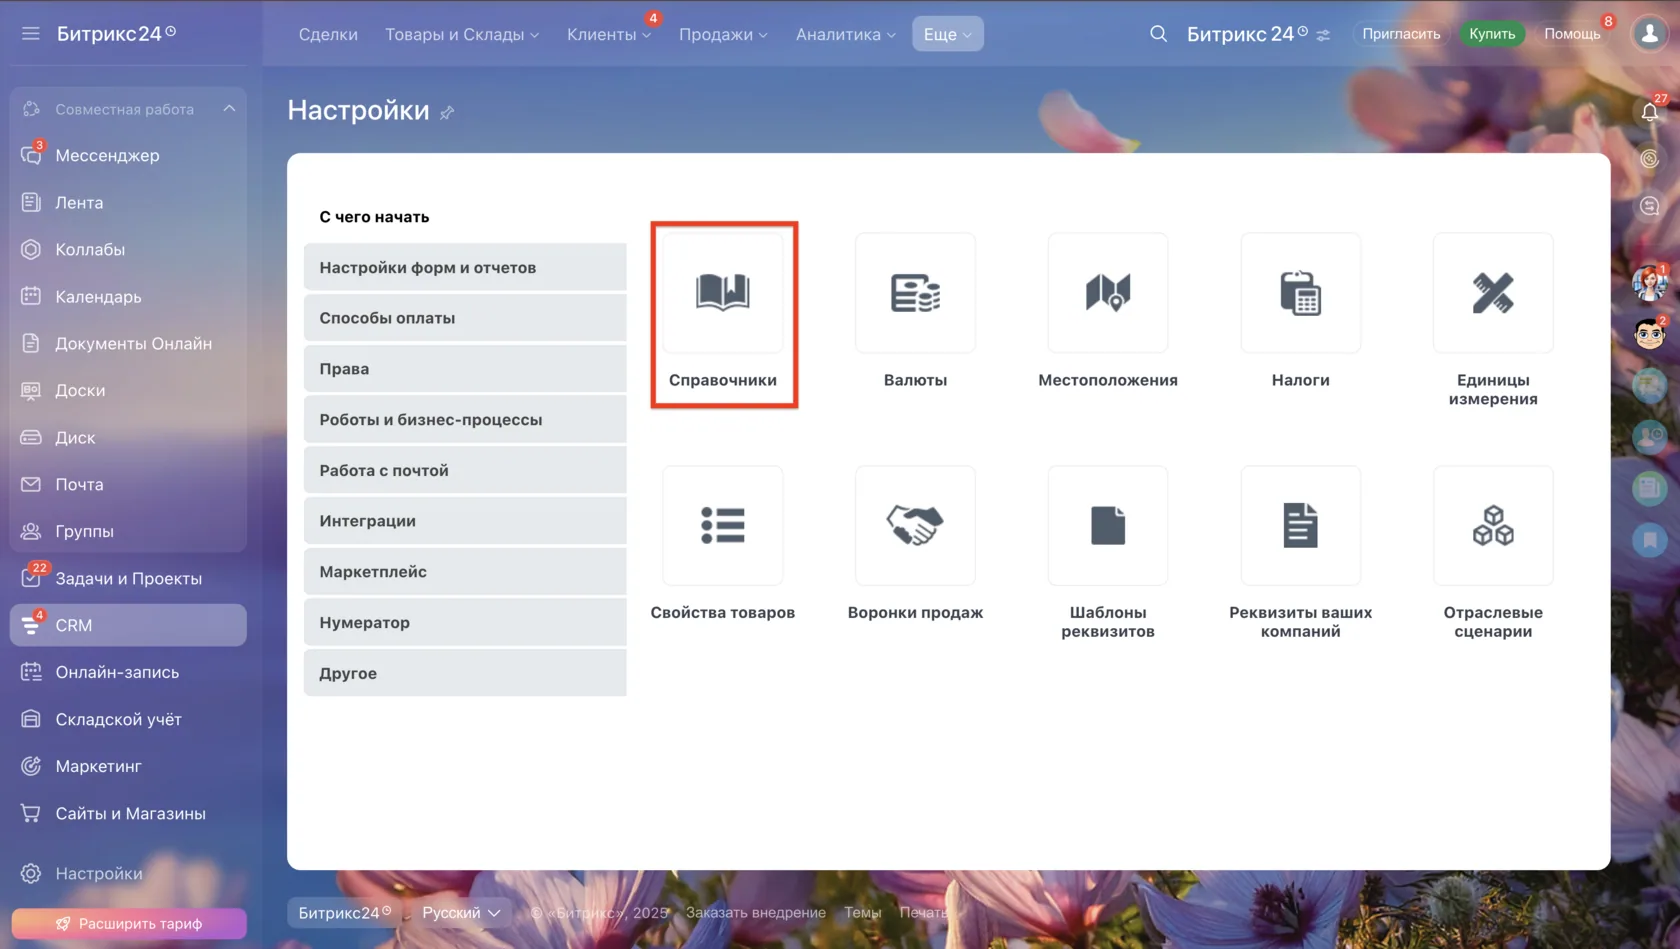
Task: Open the Еще menu dropdown
Action: click(947, 34)
